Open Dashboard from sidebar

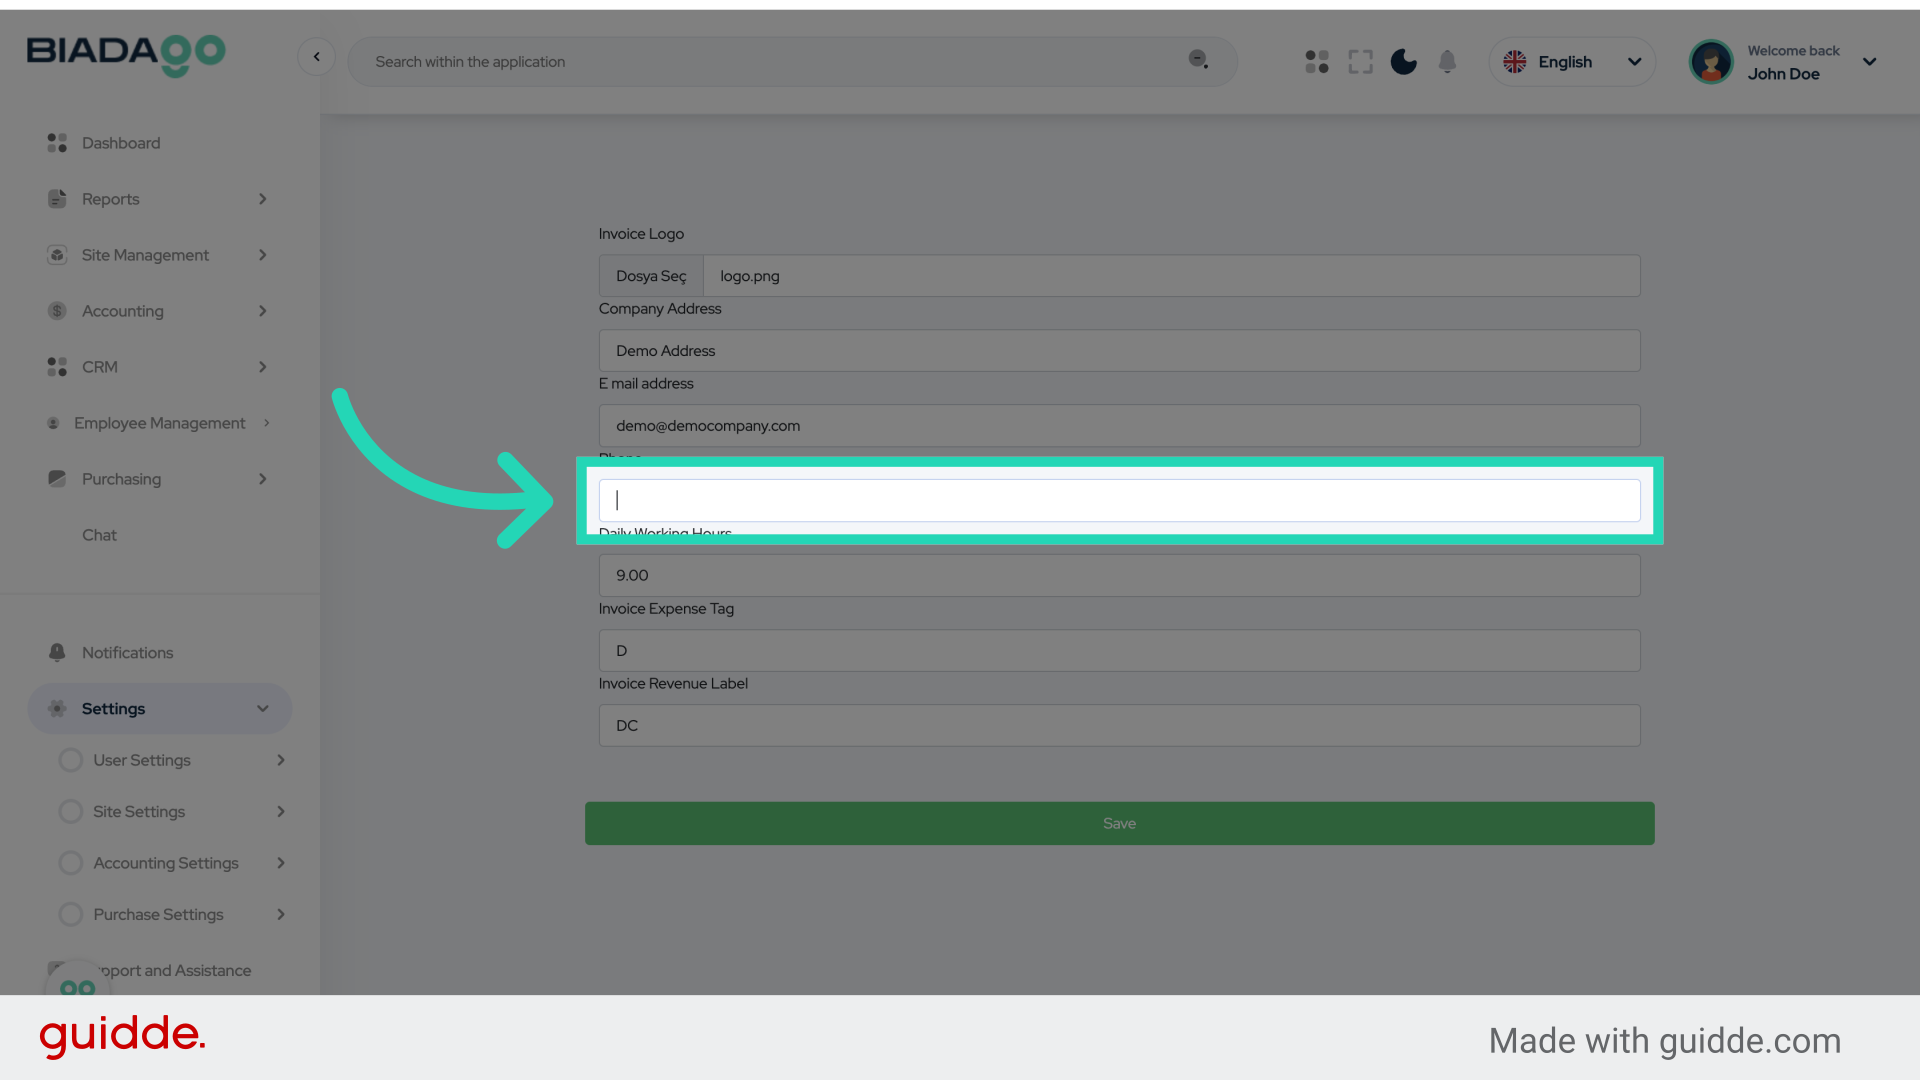[121, 143]
